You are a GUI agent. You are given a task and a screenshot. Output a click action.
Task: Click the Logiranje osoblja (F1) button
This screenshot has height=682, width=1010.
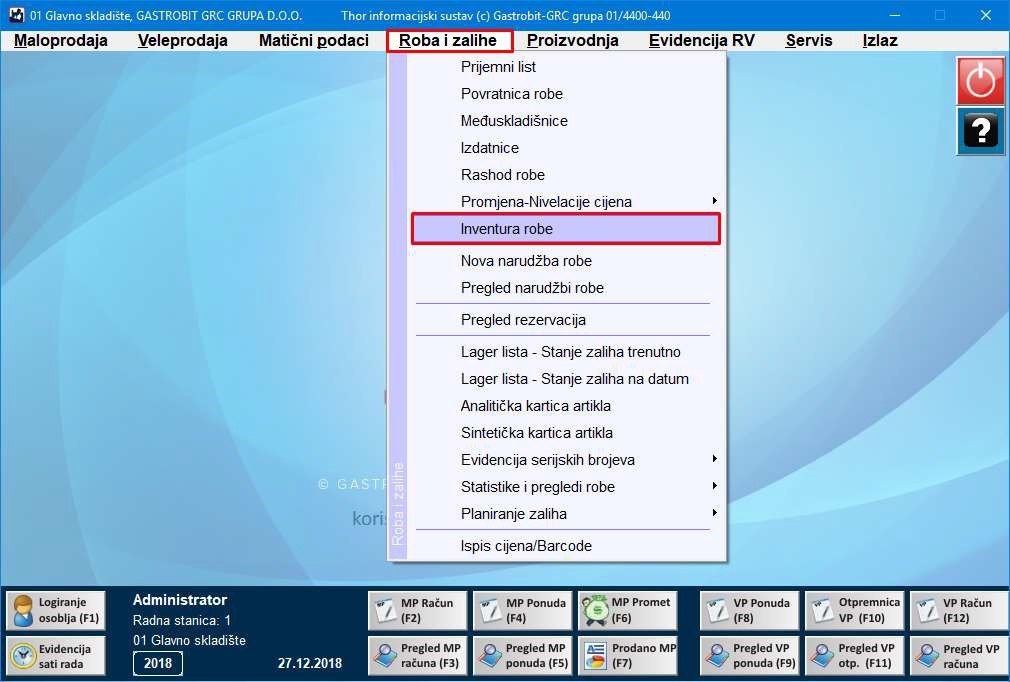click(x=56, y=610)
